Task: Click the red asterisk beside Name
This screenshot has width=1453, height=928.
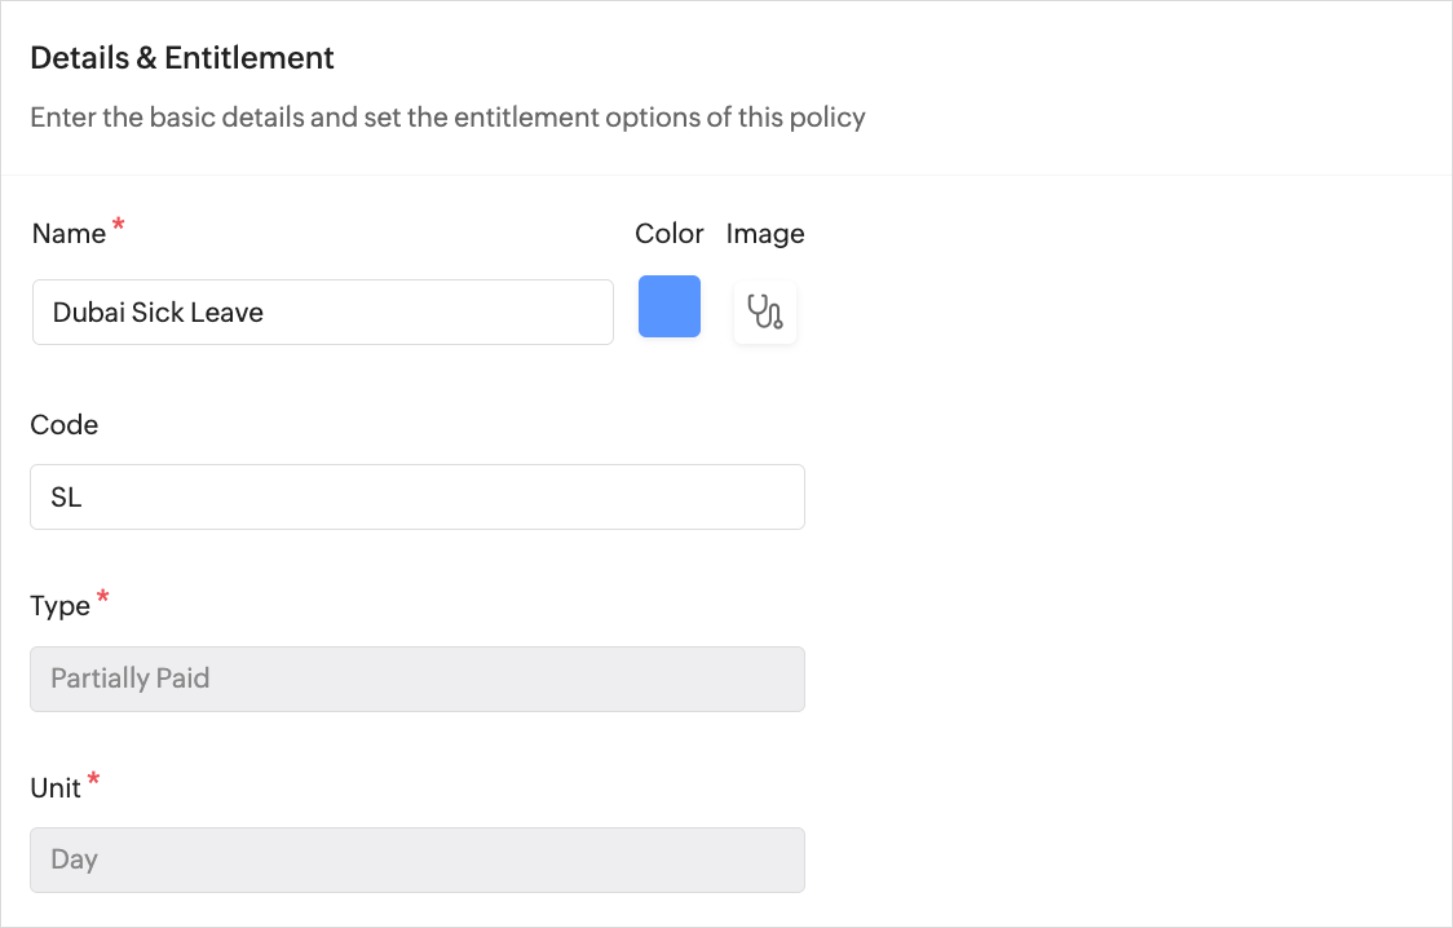Action: (118, 224)
